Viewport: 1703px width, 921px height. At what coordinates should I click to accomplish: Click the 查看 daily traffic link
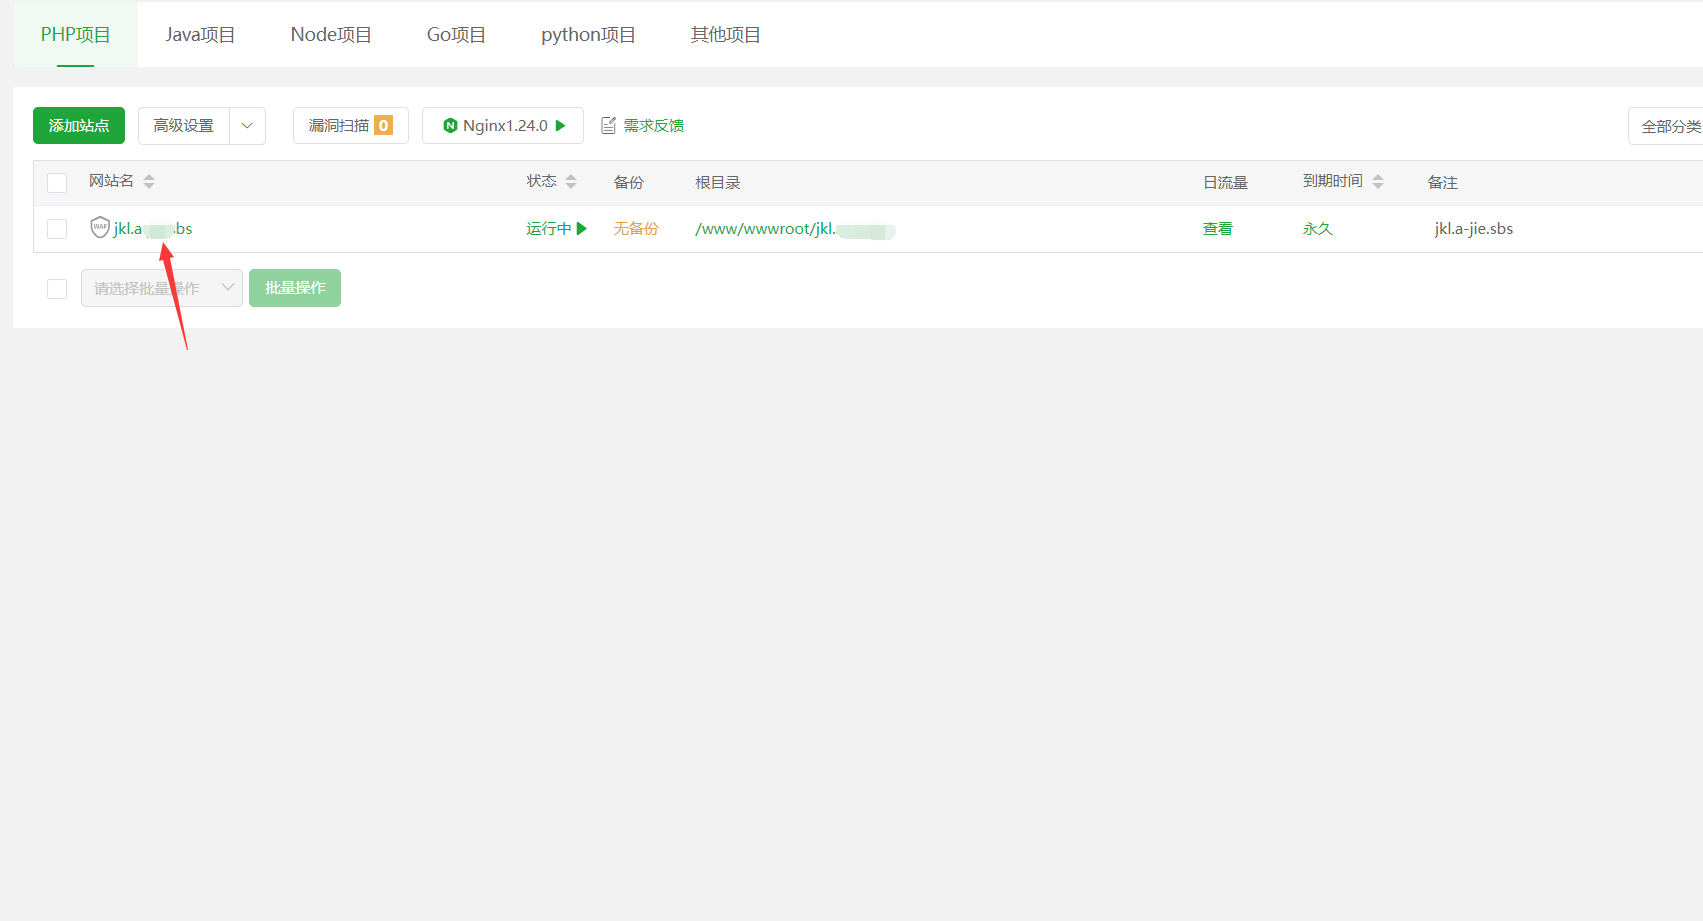[1217, 229]
